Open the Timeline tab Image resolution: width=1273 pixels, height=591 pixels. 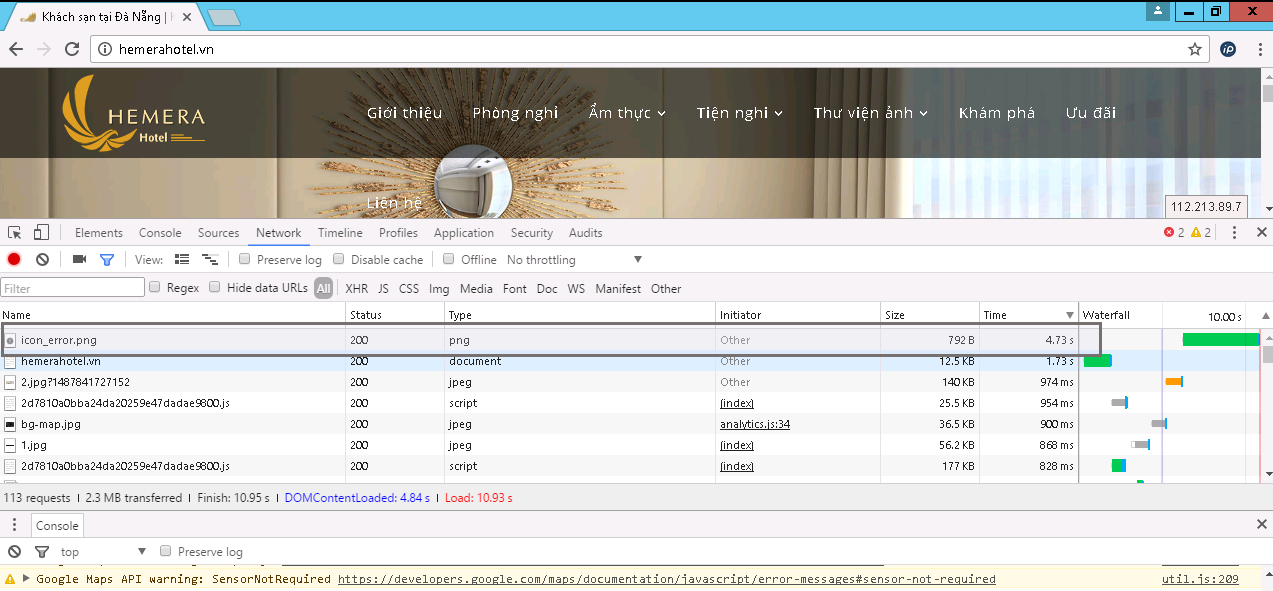point(340,233)
